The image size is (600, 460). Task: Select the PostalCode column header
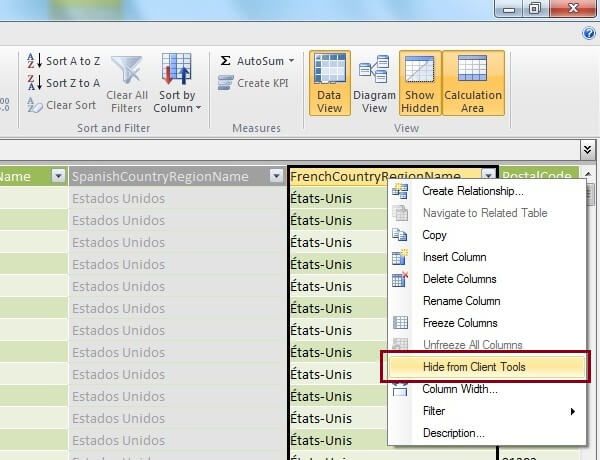[539, 173]
